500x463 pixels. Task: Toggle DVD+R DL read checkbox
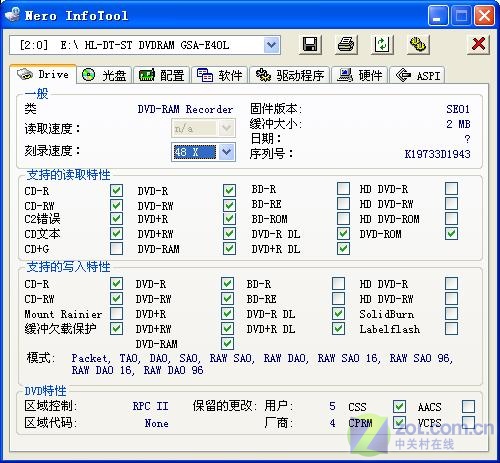point(343,249)
